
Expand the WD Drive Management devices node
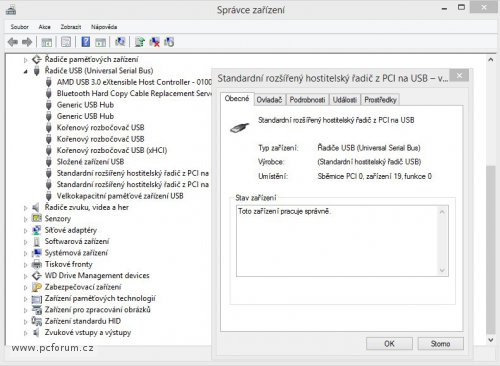[x=26, y=276]
